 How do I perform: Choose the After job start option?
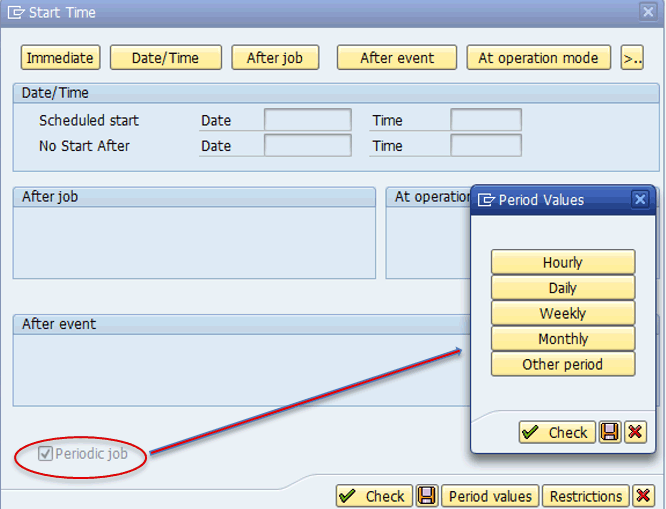275,57
